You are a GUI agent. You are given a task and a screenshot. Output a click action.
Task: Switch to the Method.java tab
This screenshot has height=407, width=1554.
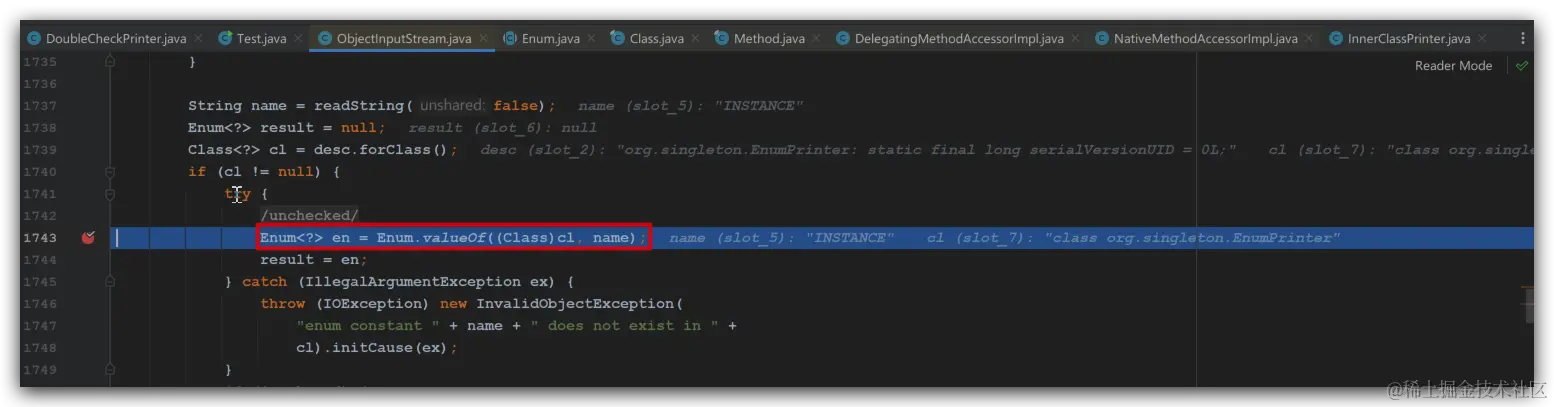pyautogui.click(x=769, y=39)
